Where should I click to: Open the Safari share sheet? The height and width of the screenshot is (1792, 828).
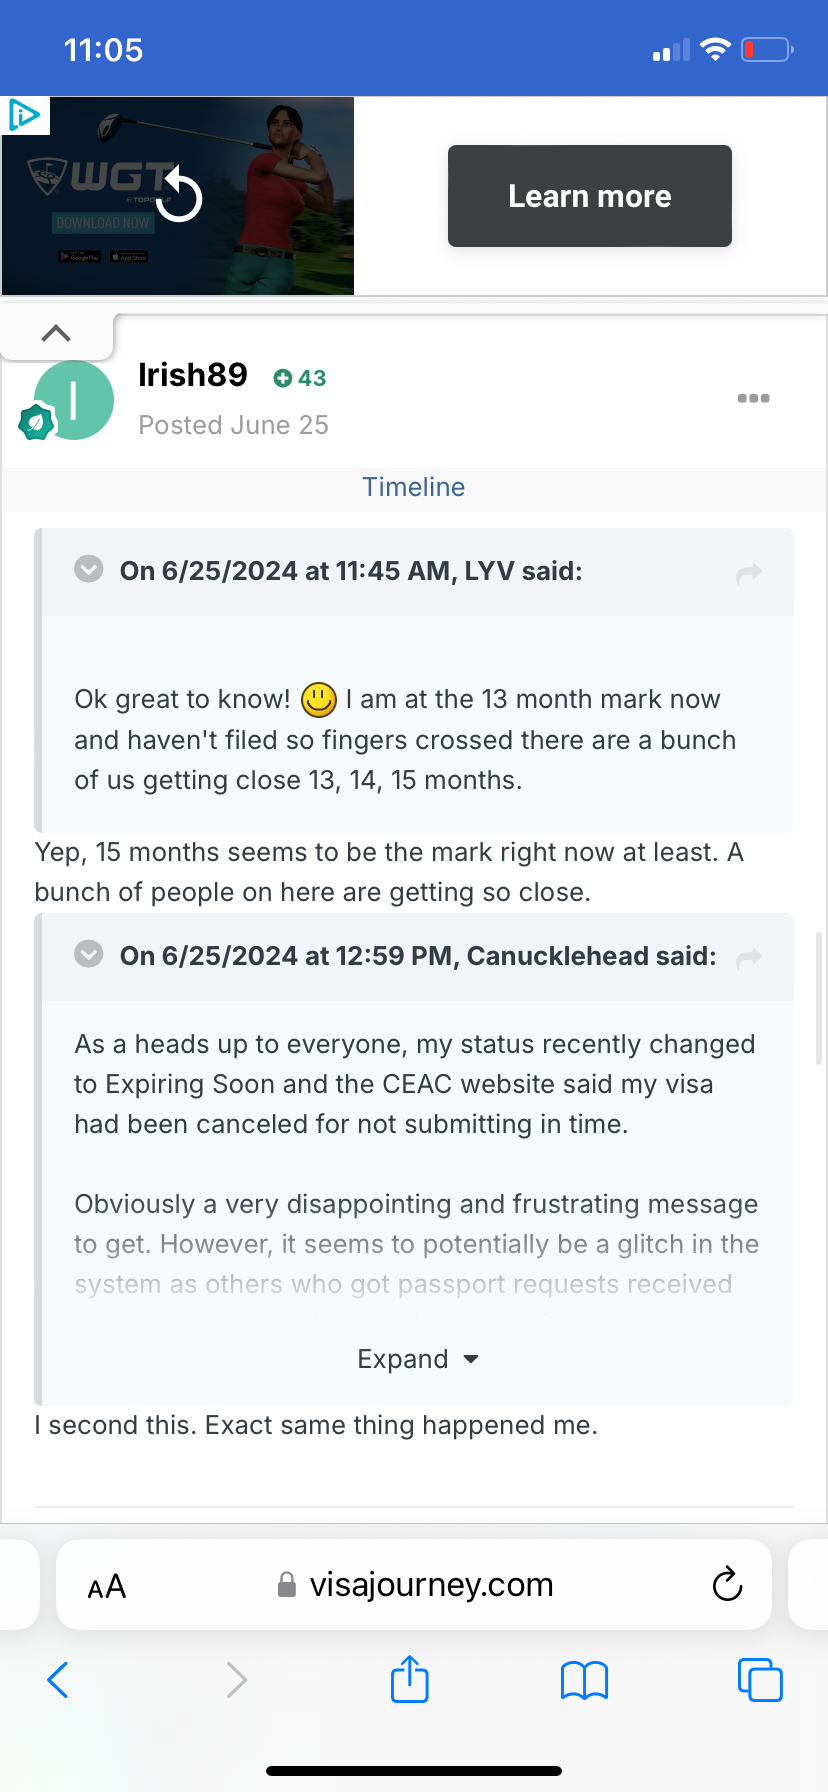[410, 1678]
